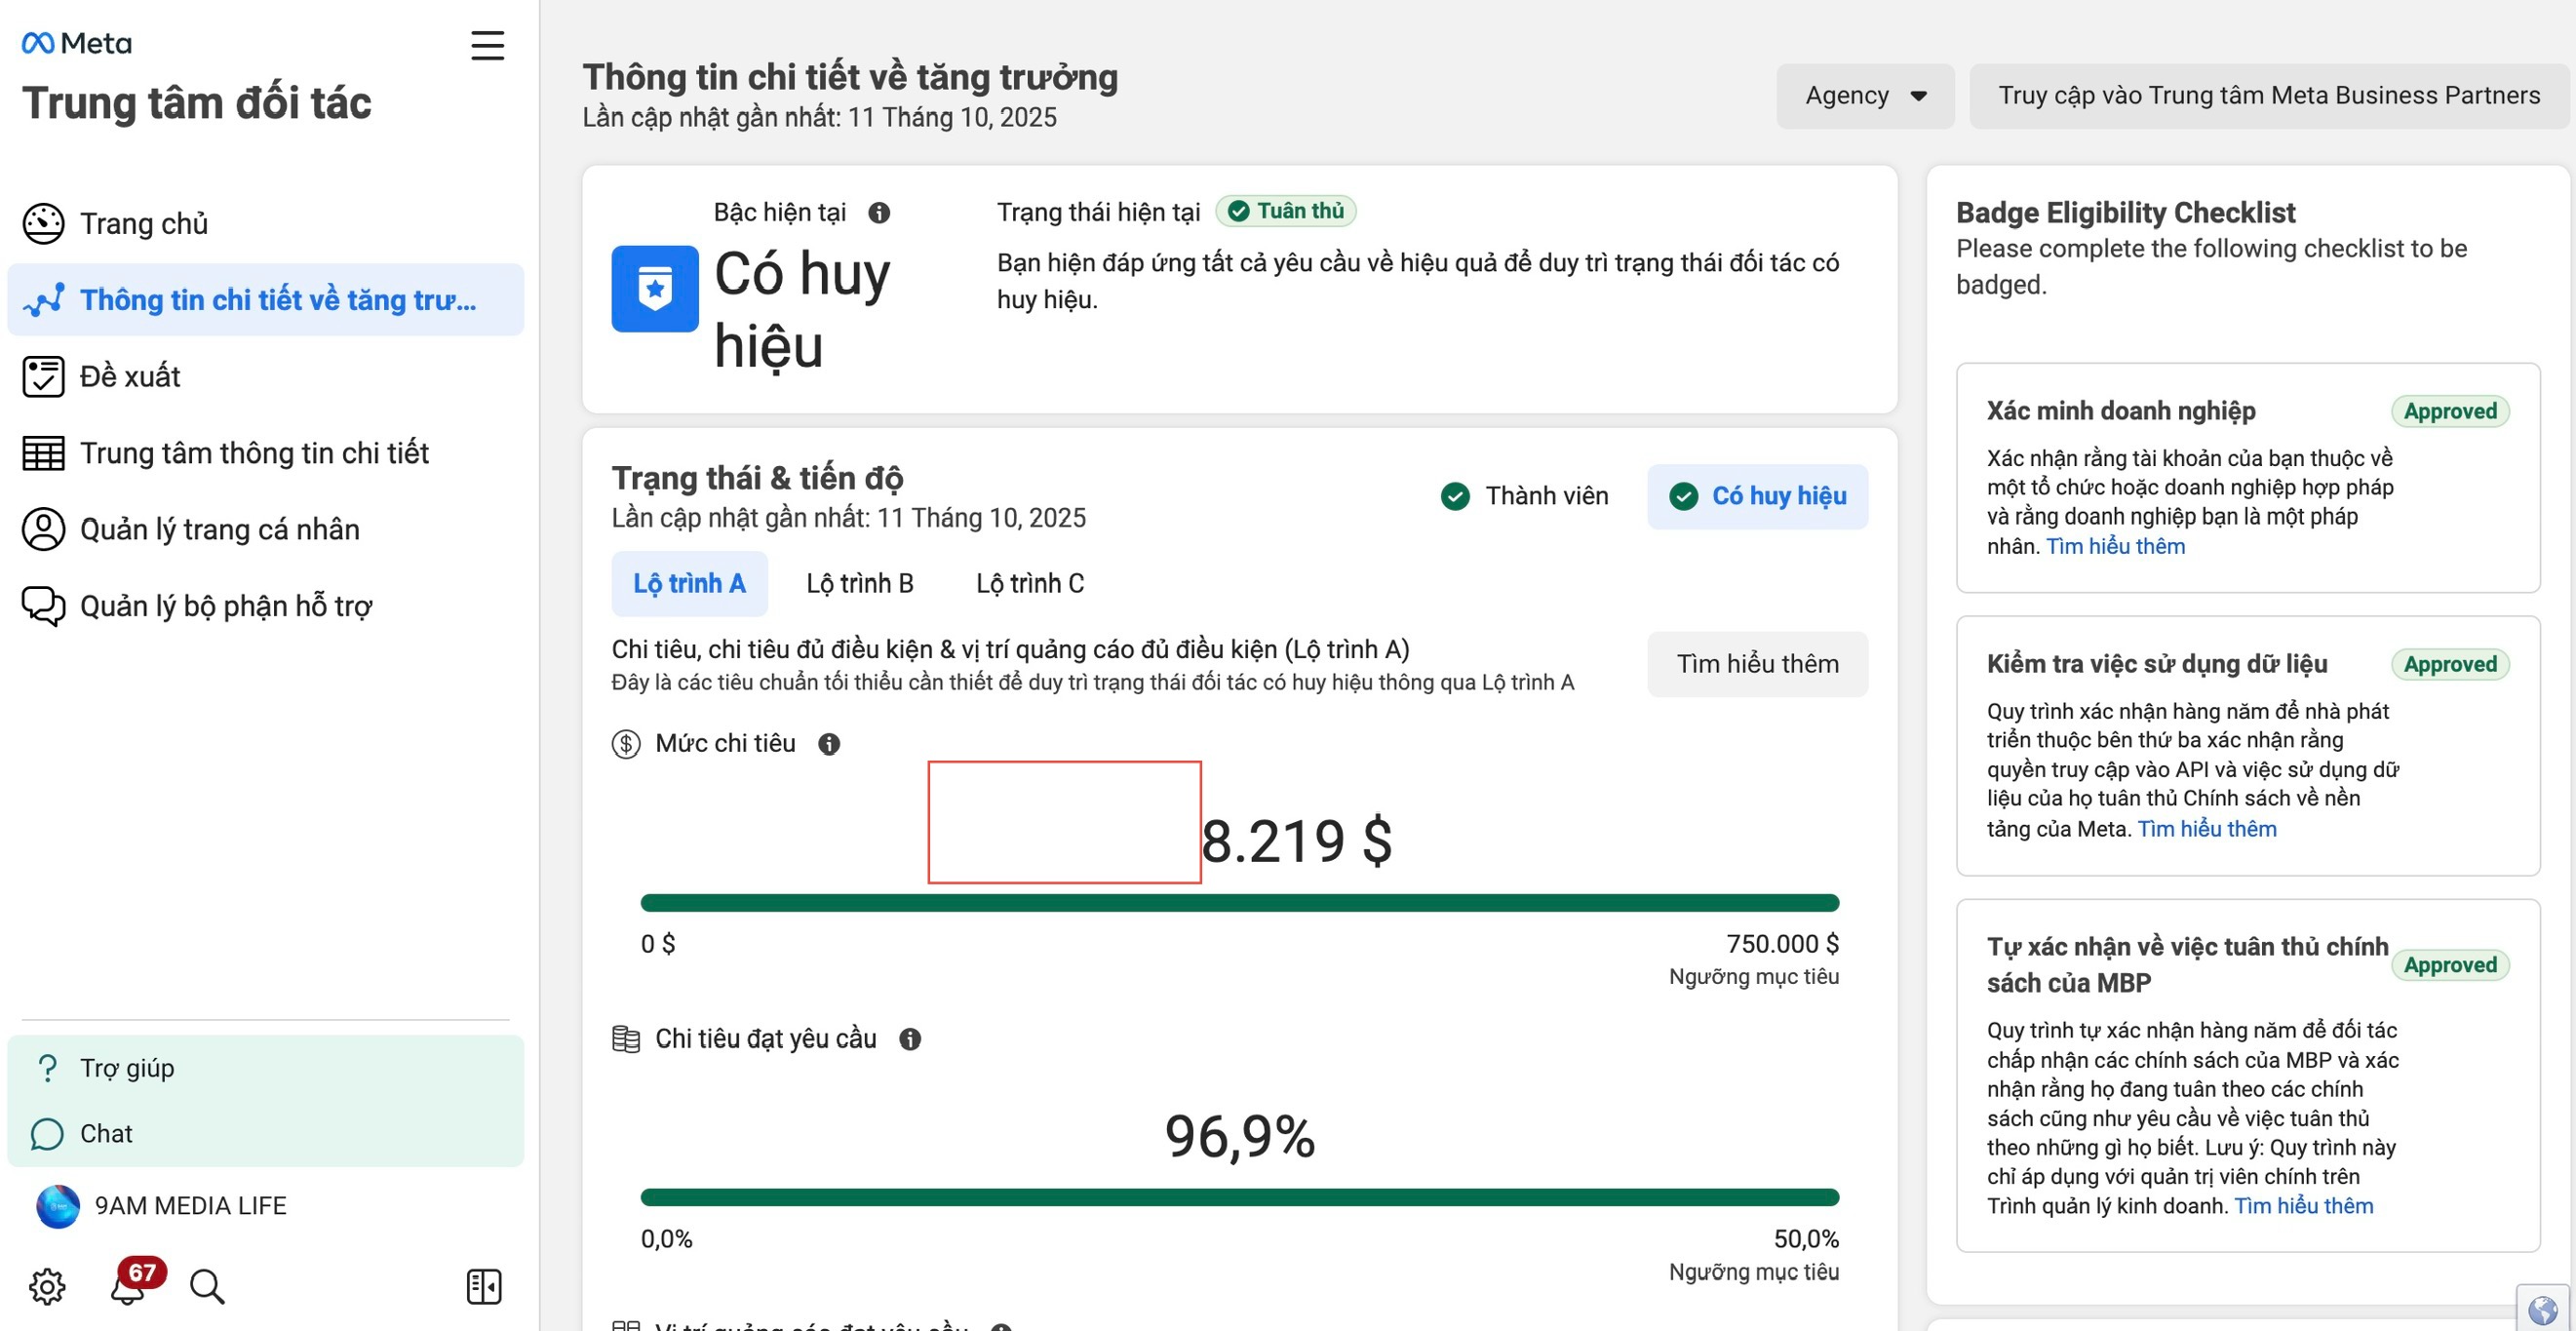Click info icon beside Chi tiêu đạt yêu cầu
2576x1331 pixels.
(x=910, y=1039)
